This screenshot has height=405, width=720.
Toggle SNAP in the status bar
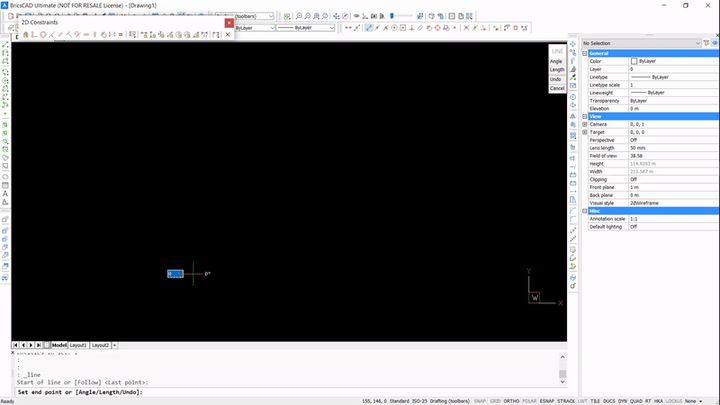480,401
